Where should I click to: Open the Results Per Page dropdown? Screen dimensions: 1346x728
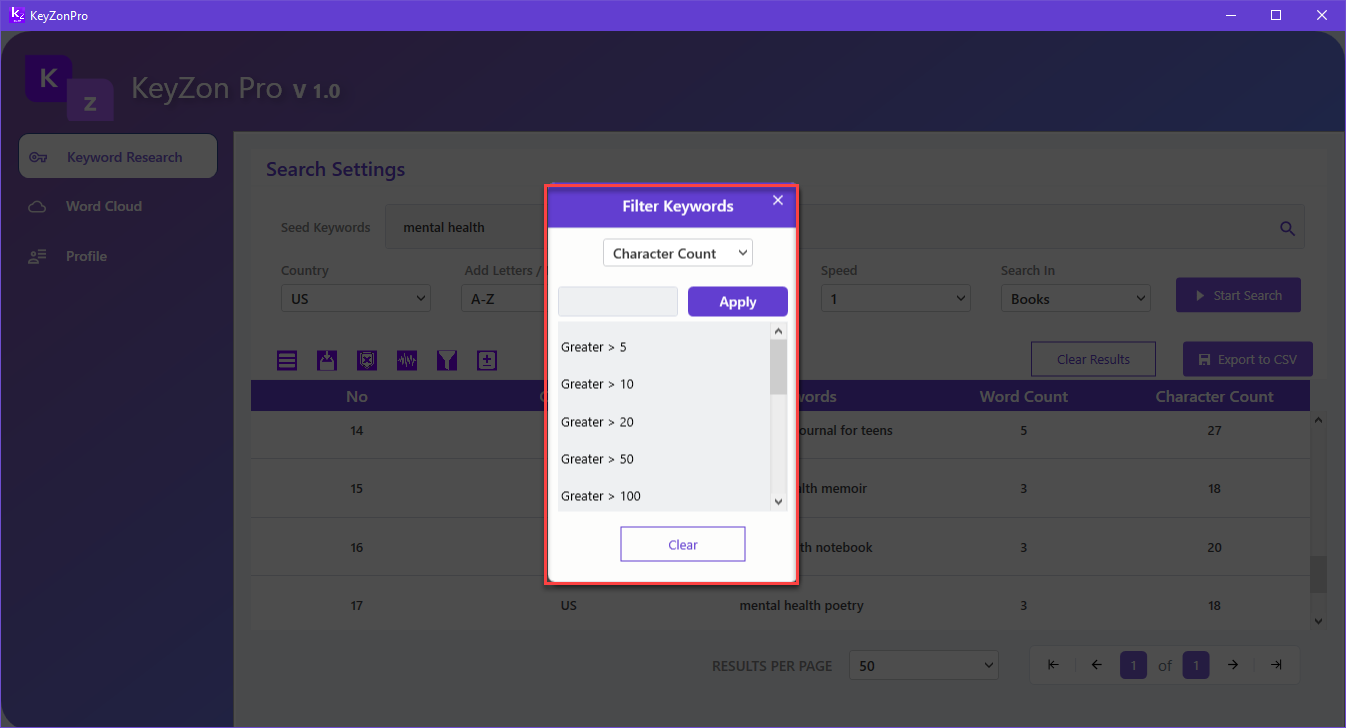tap(923, 665)
